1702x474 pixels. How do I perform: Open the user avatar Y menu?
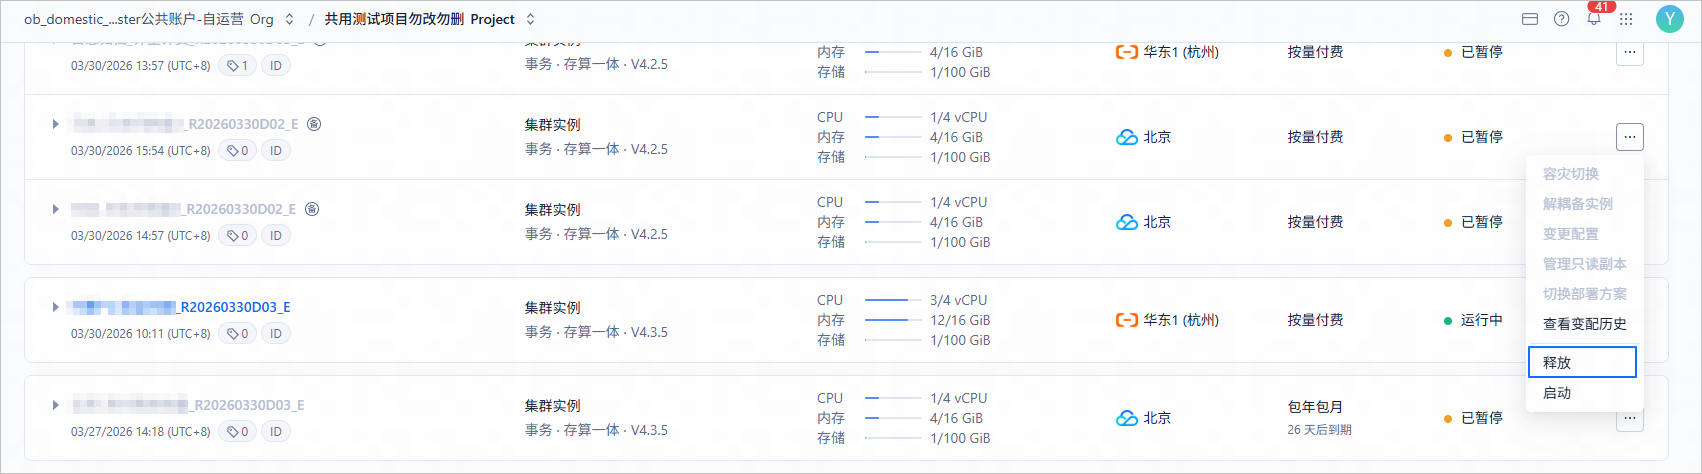[x=1669, y=19]
